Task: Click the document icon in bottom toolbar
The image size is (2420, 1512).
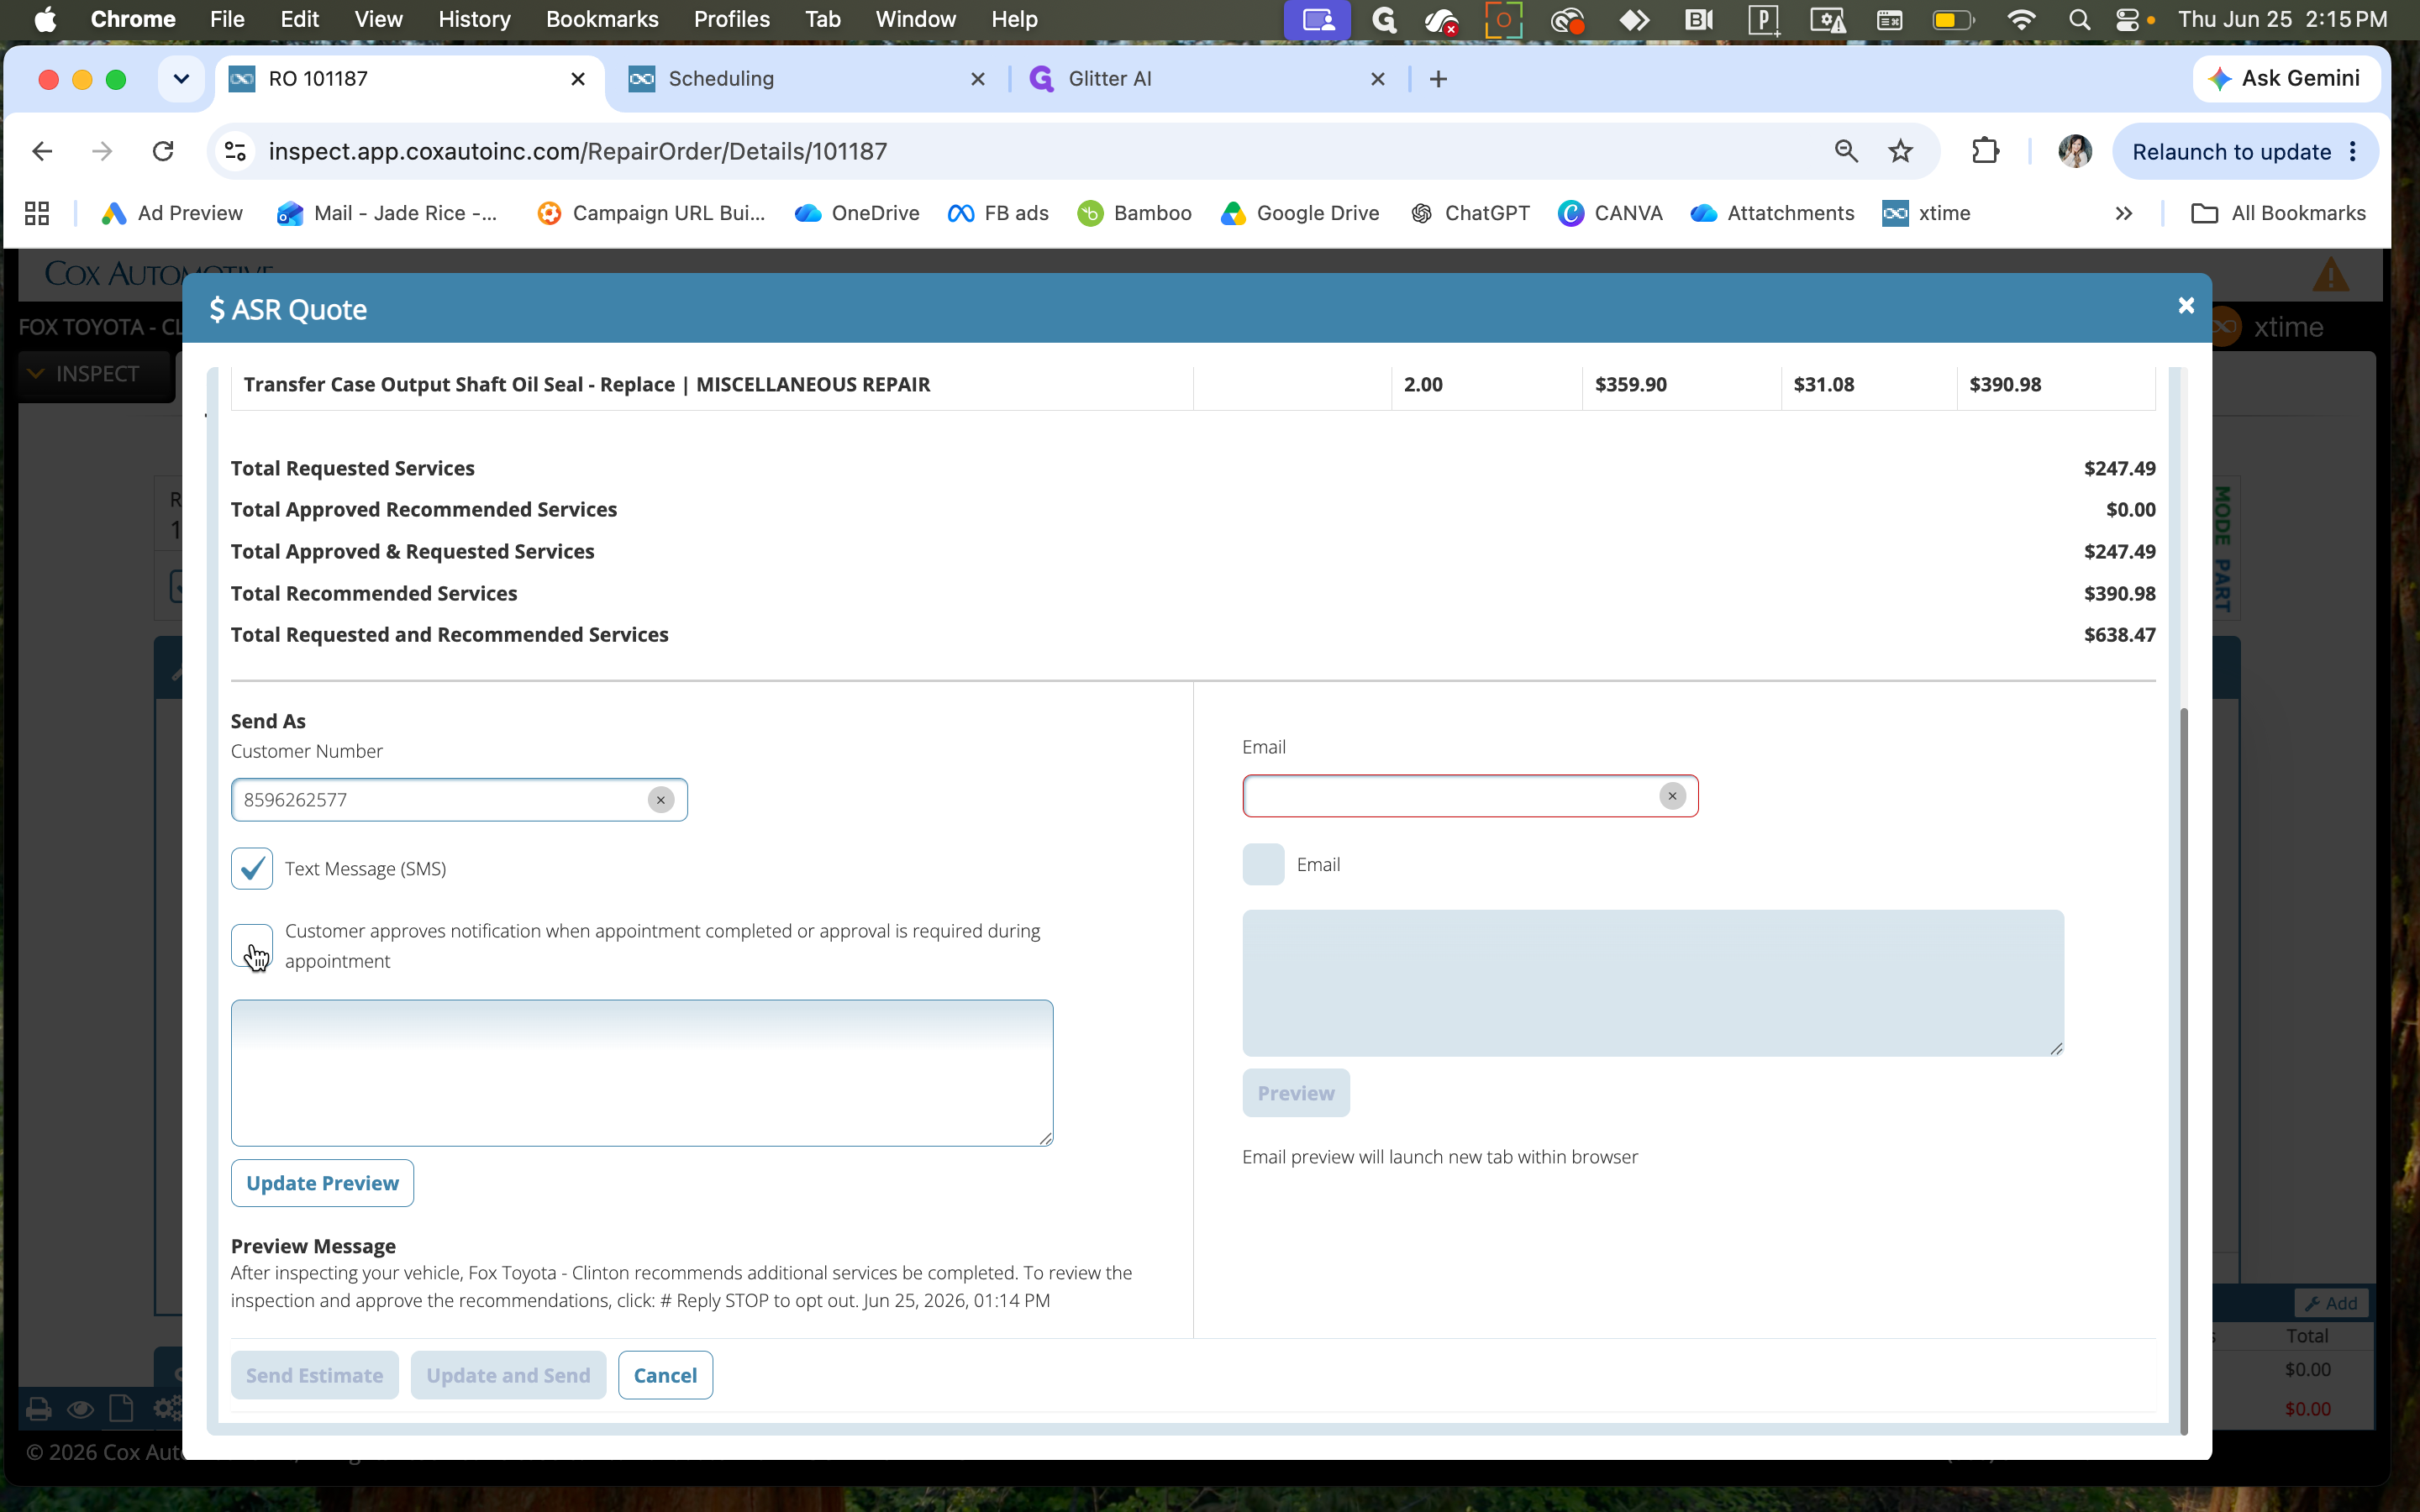Action: [121, 1408]
